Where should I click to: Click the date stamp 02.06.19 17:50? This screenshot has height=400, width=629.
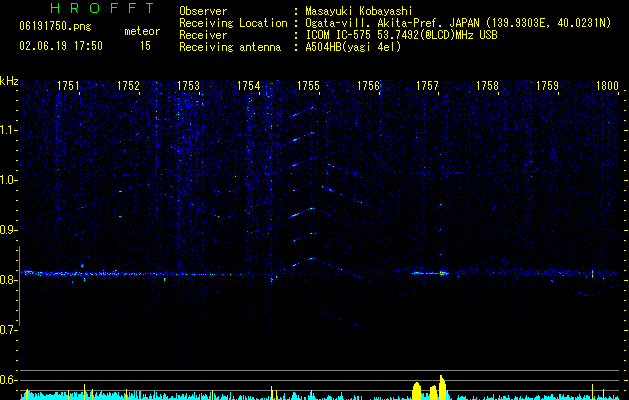pyautogui.click(x=61, y=46)
